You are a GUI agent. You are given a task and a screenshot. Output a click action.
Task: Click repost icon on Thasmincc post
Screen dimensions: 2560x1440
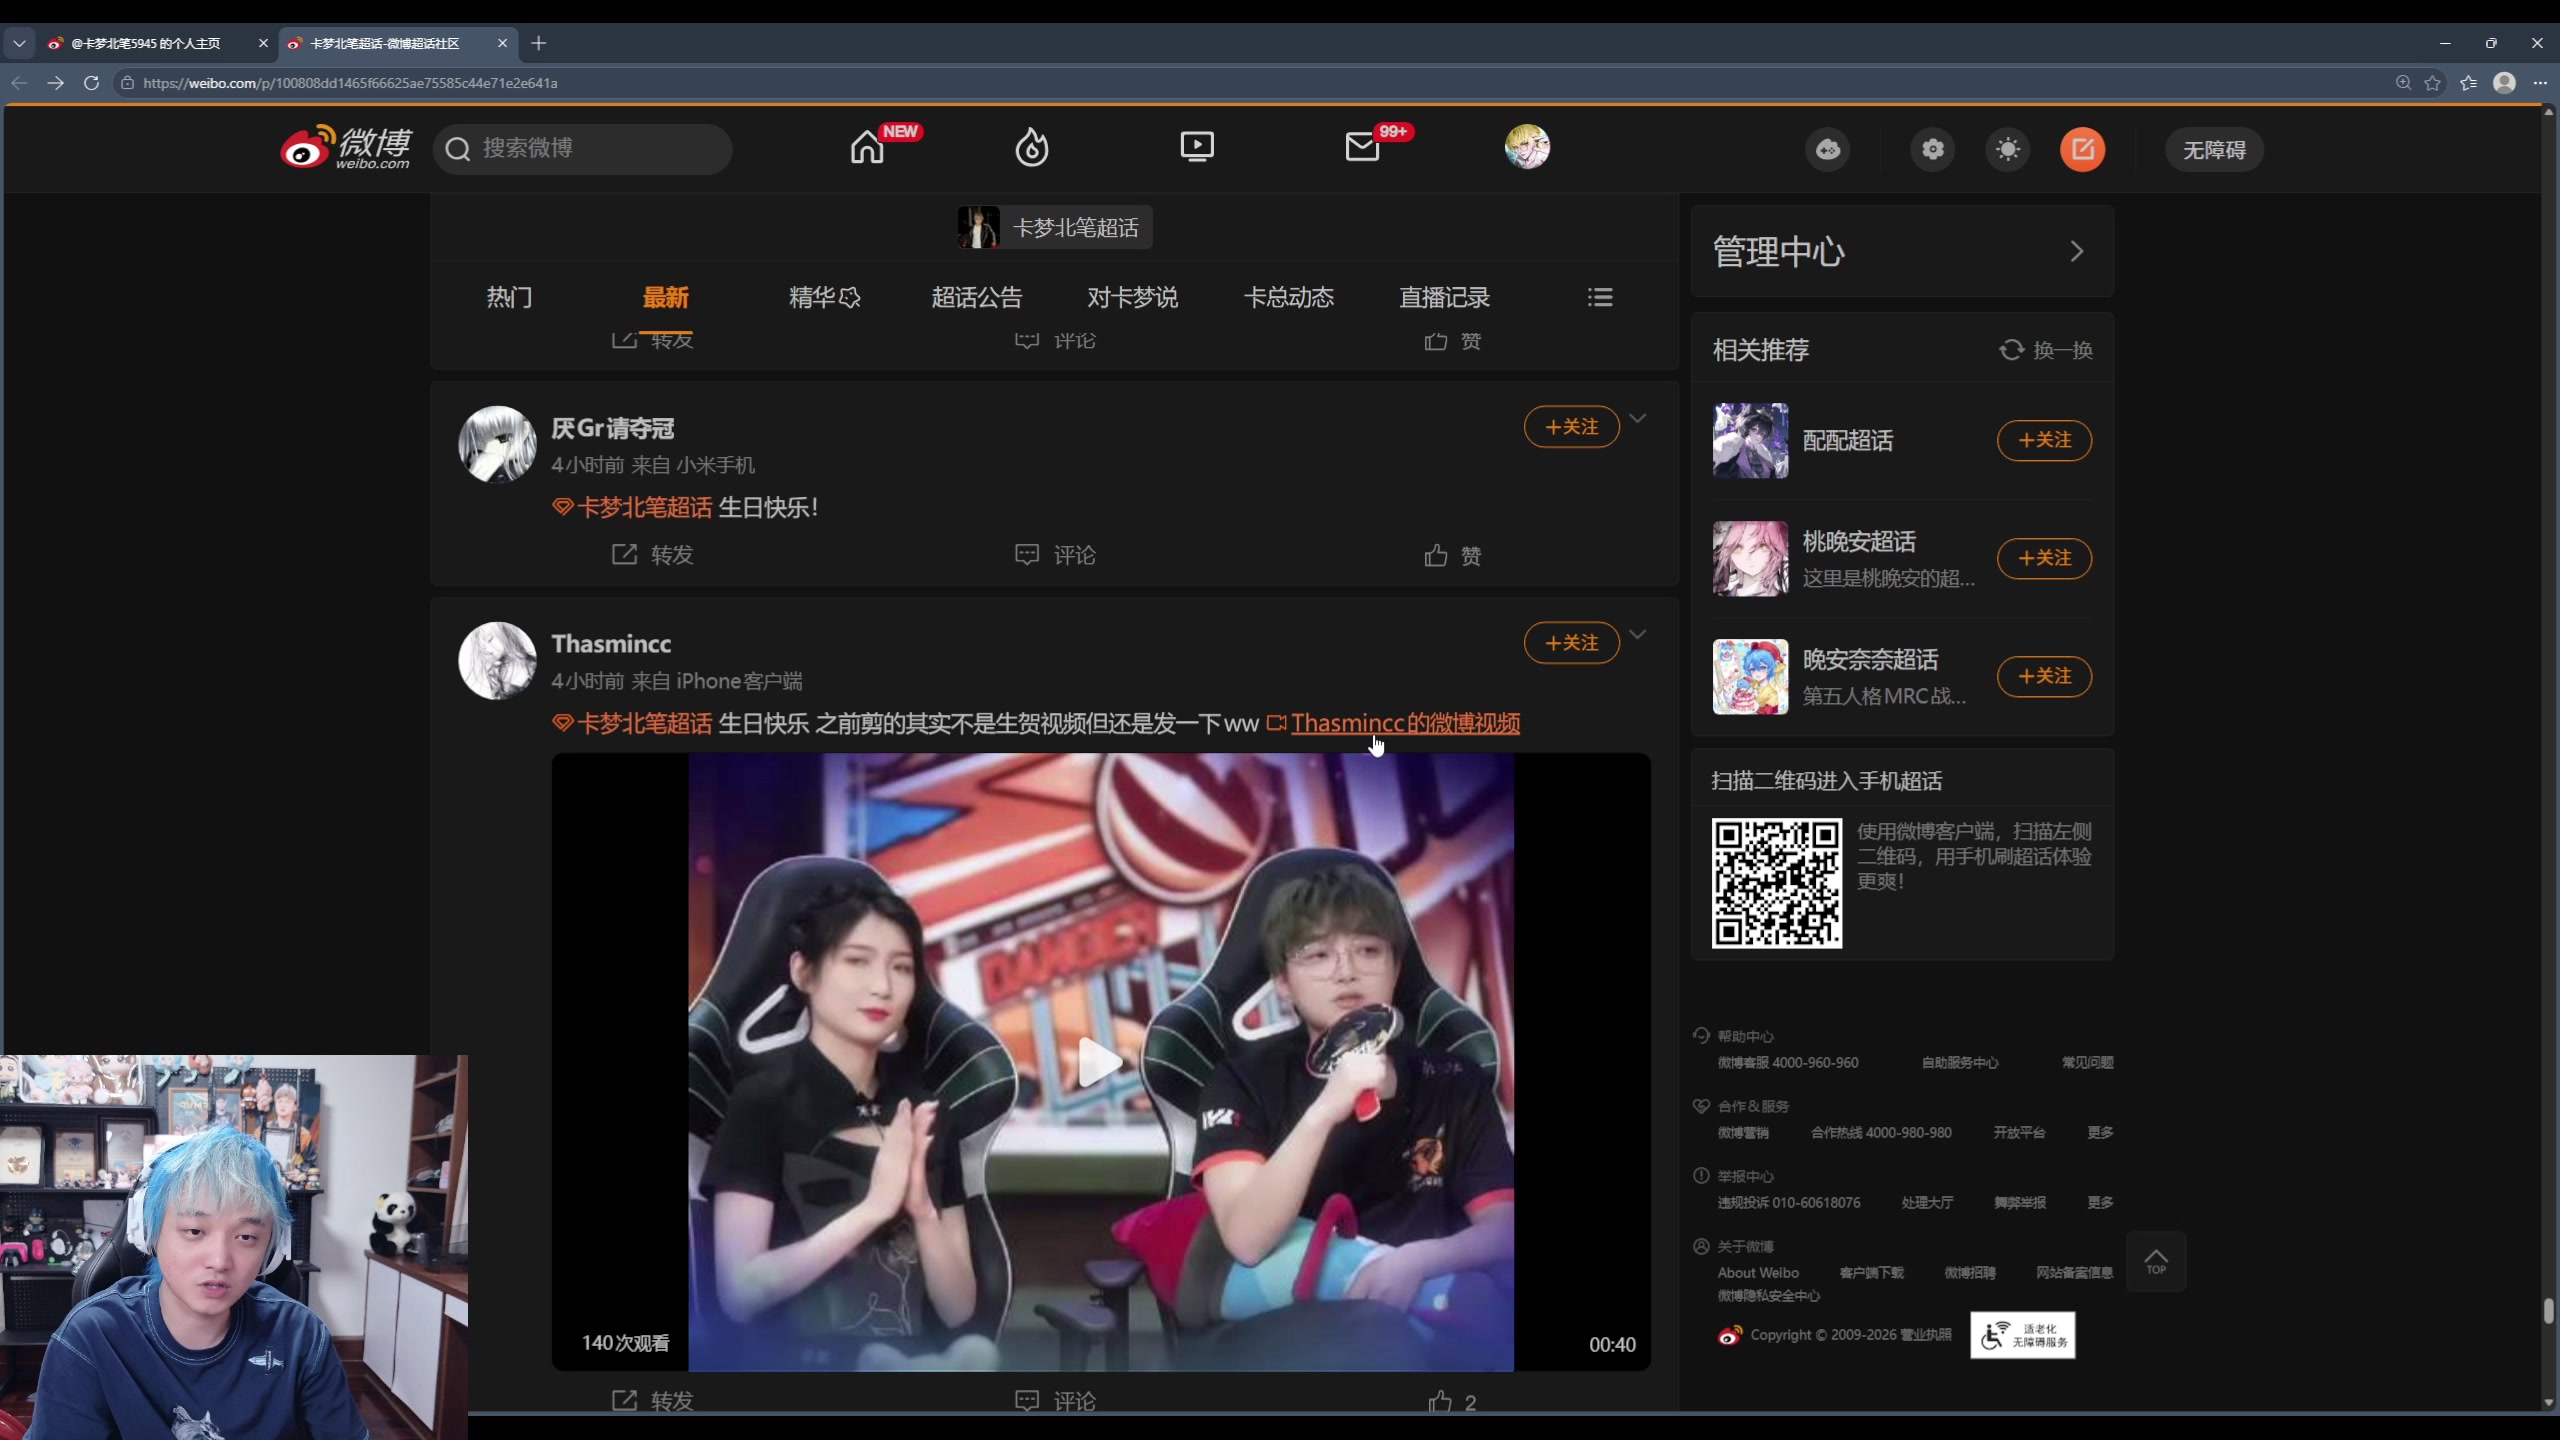coord(624,1400)
